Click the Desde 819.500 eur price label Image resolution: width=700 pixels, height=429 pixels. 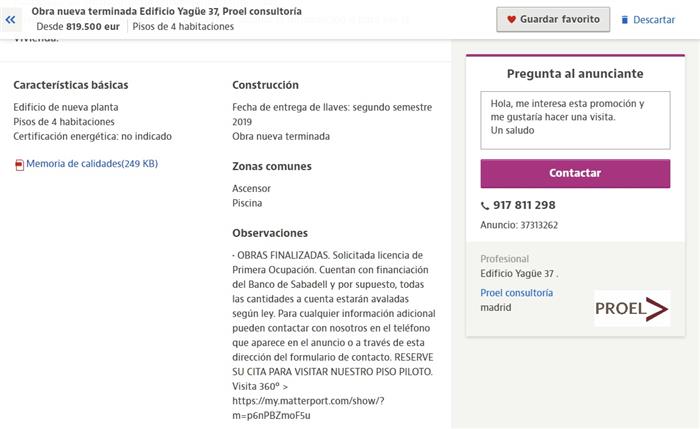(78, 27)
